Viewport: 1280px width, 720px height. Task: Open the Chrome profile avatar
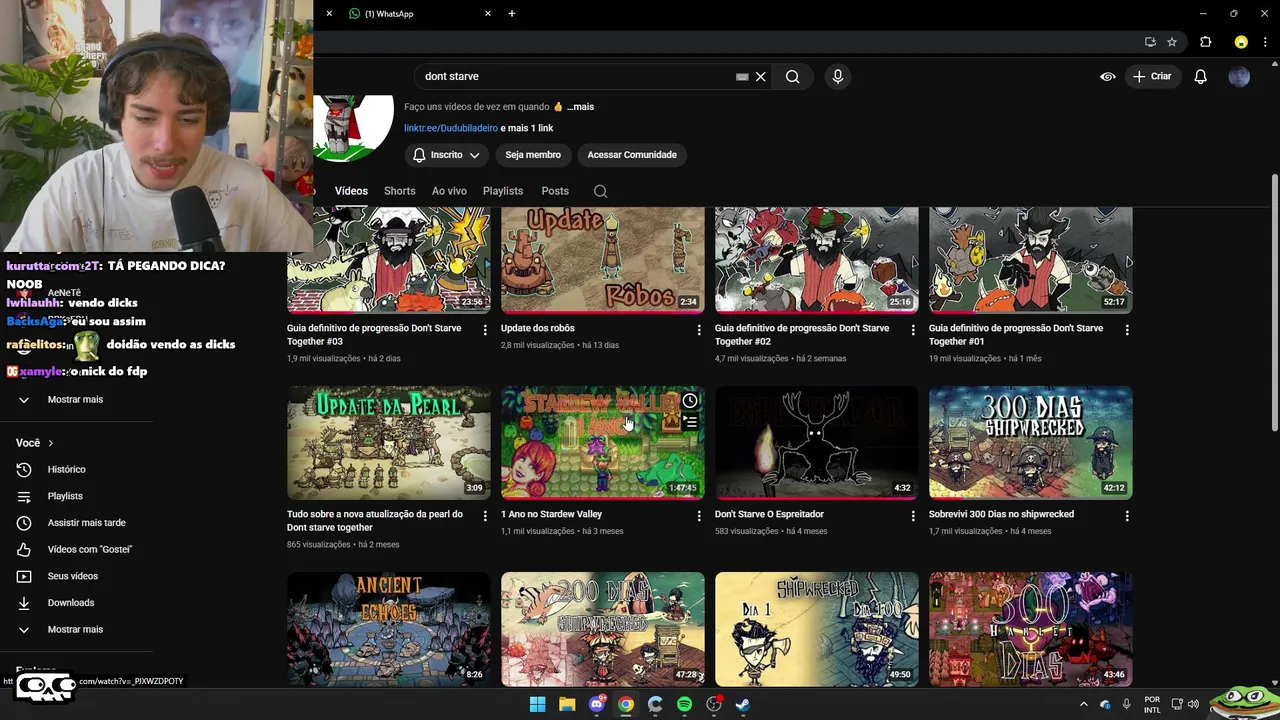click(x=1241, y=42)
